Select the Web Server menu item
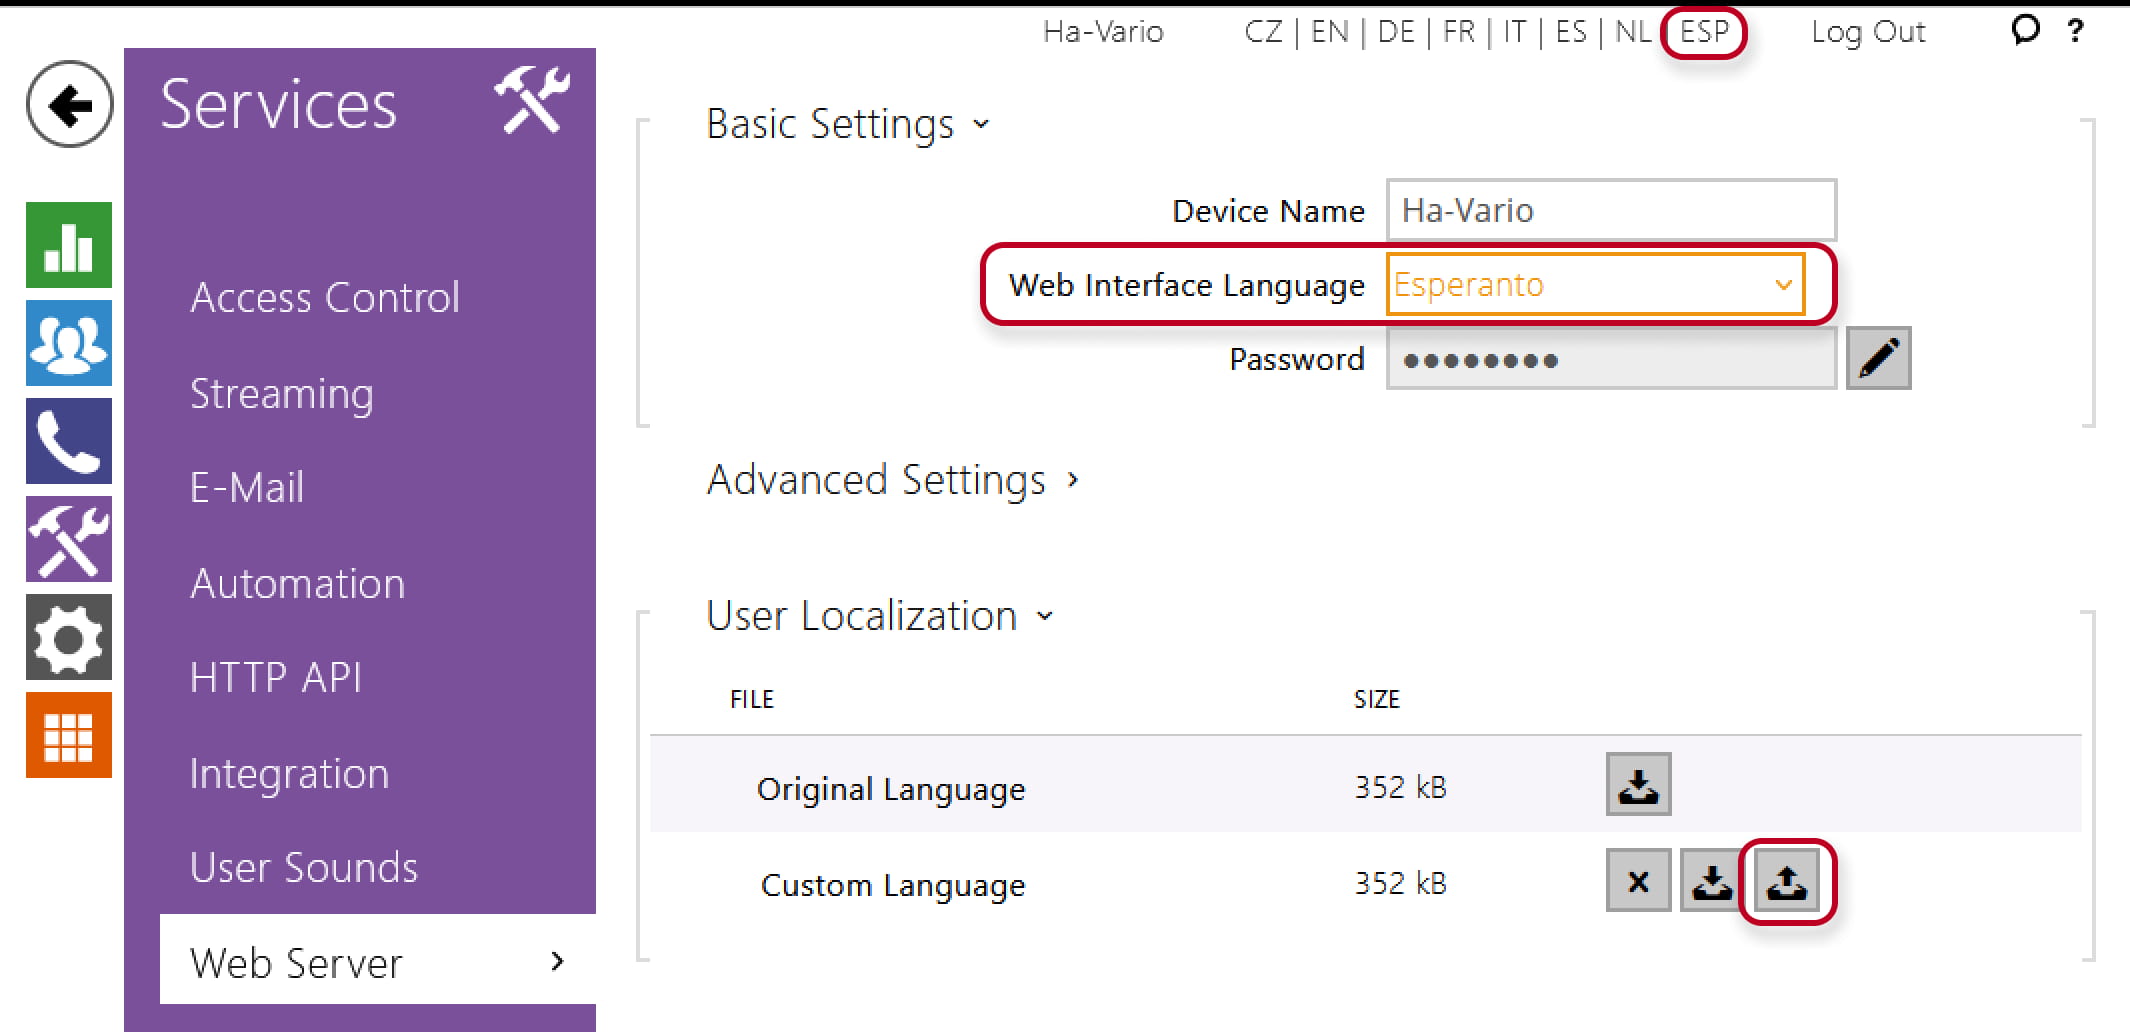The width and height of the screenshot is (2130, 1032). click(378, 960)
